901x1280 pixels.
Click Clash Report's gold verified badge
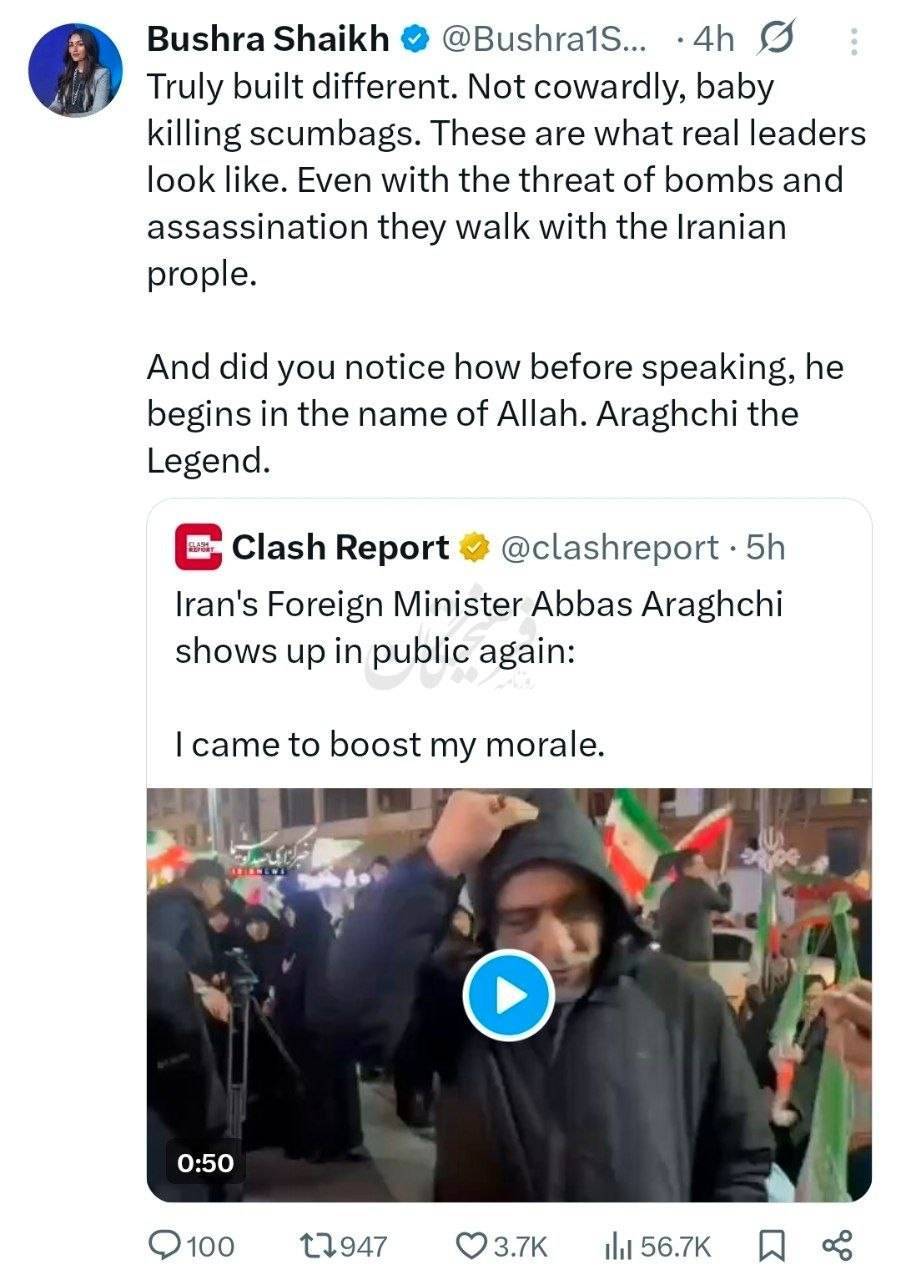tap(472, 548)
